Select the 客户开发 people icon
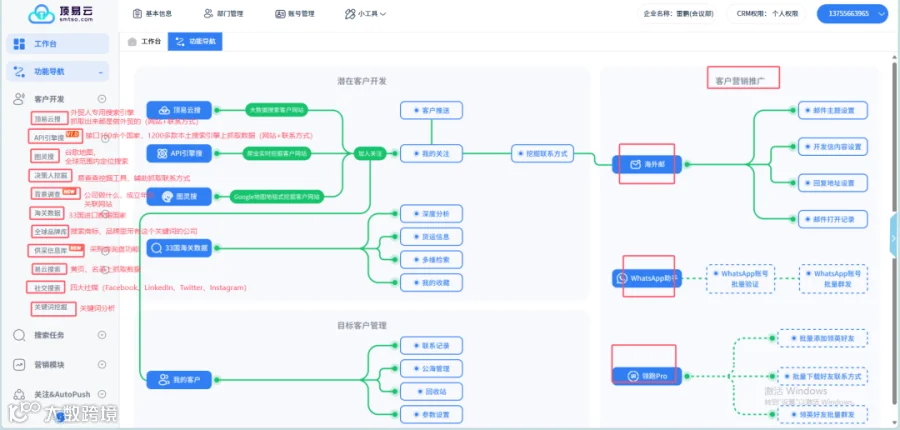This screenshot has height=430, width=900. [x=20, y=99]
